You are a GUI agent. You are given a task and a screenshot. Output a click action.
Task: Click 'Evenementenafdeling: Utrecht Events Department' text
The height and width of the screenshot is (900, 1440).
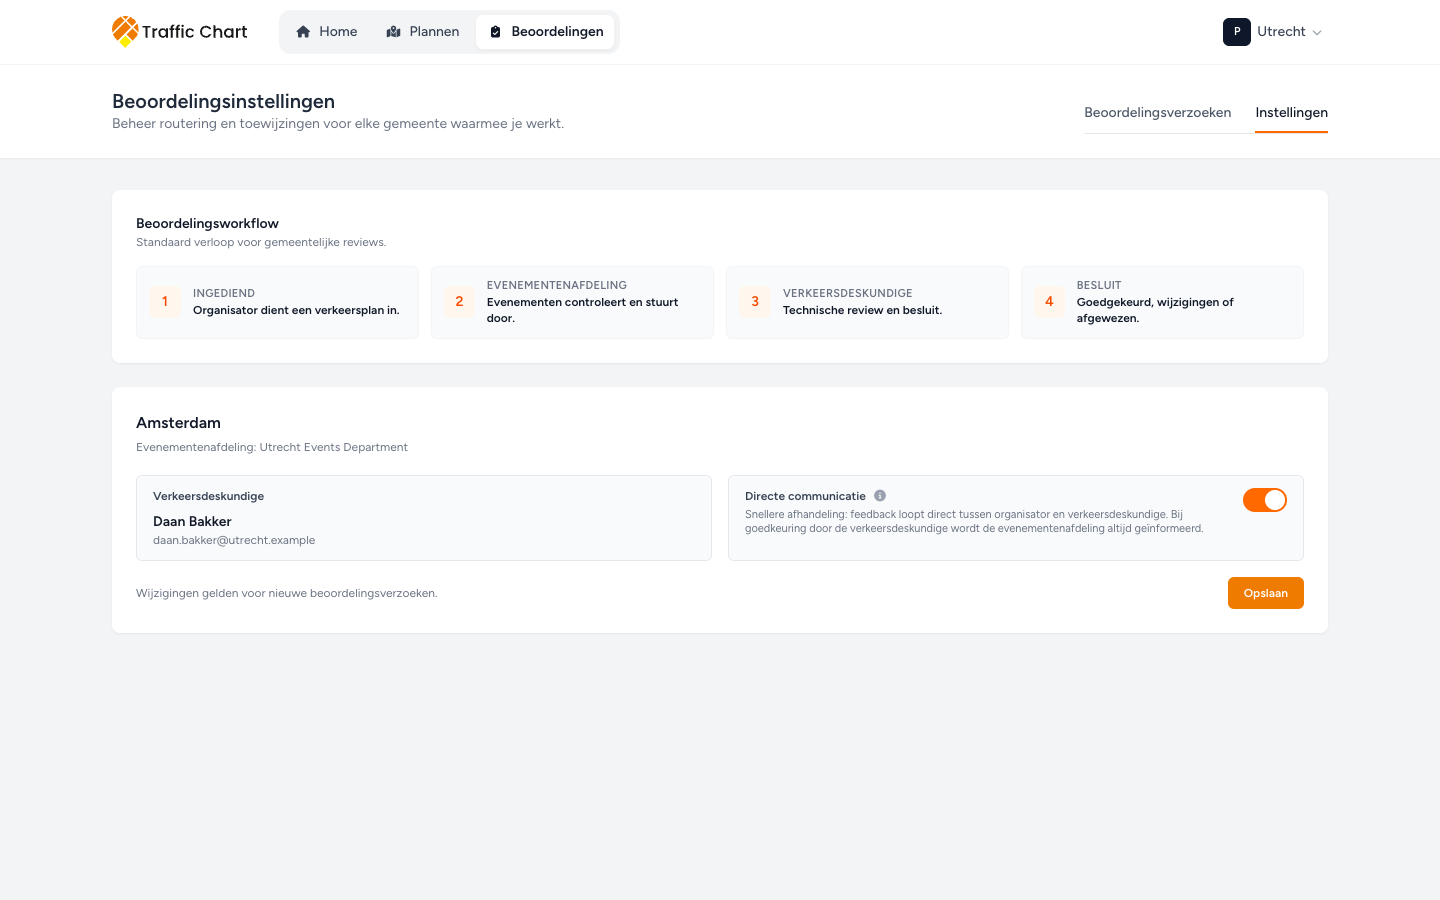pyautogui.click(x=272, y=447)
